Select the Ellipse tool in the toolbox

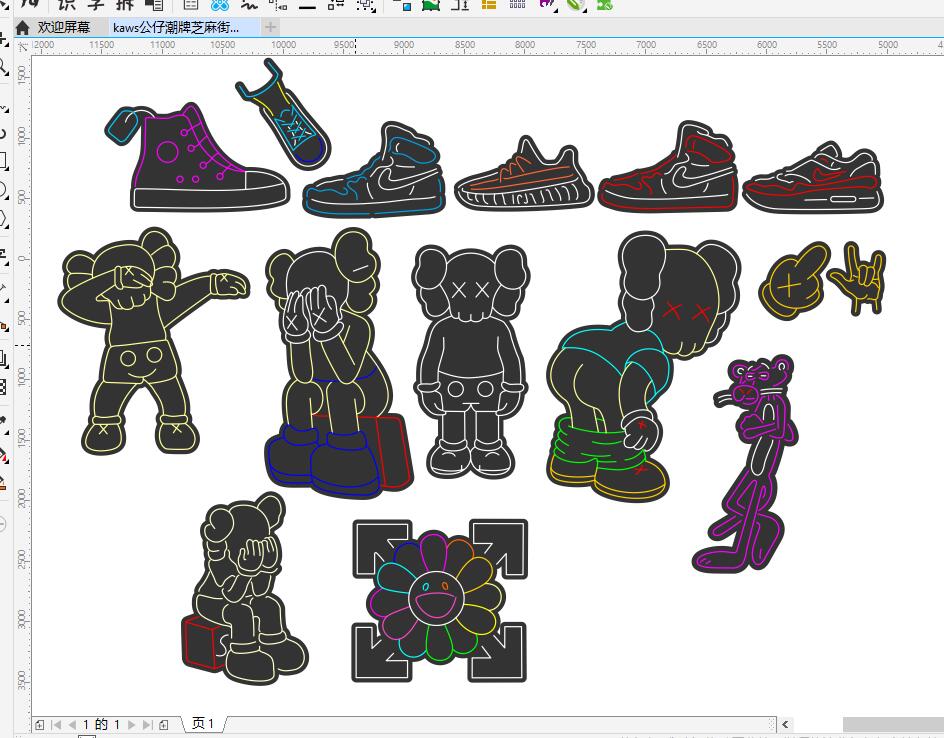point(4,190)
